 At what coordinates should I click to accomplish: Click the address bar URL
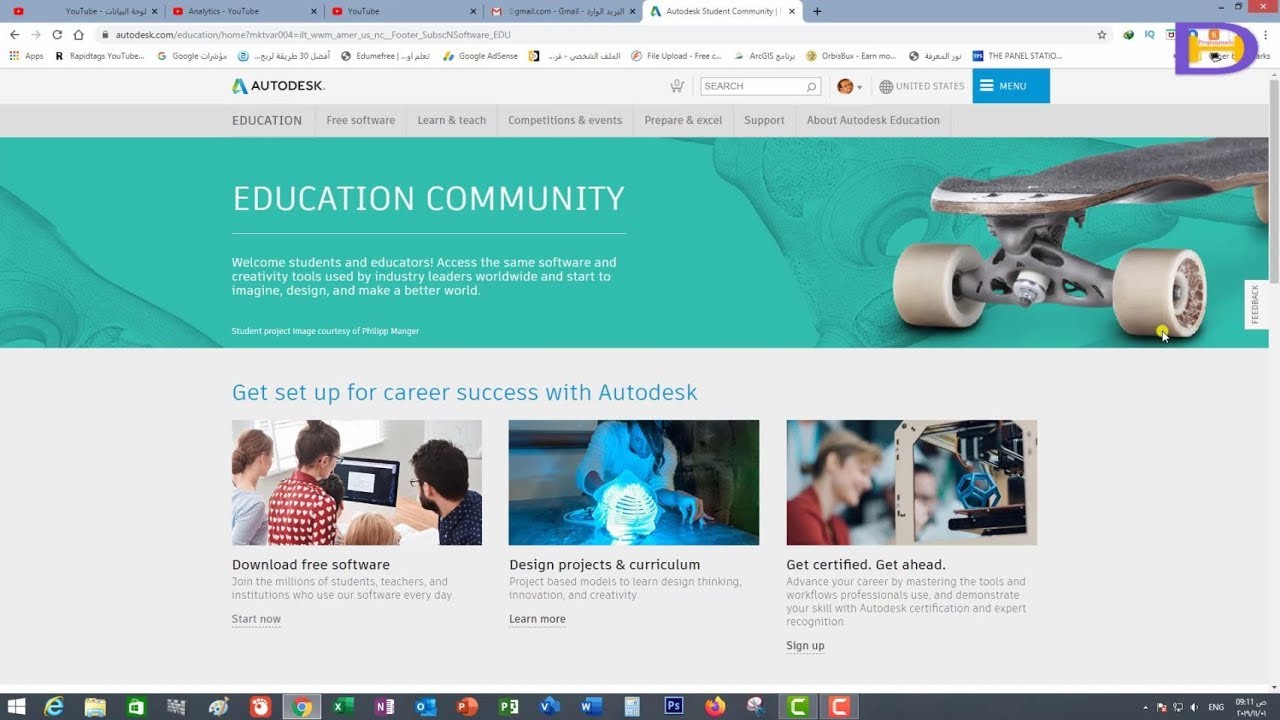(x=313, y=35)
